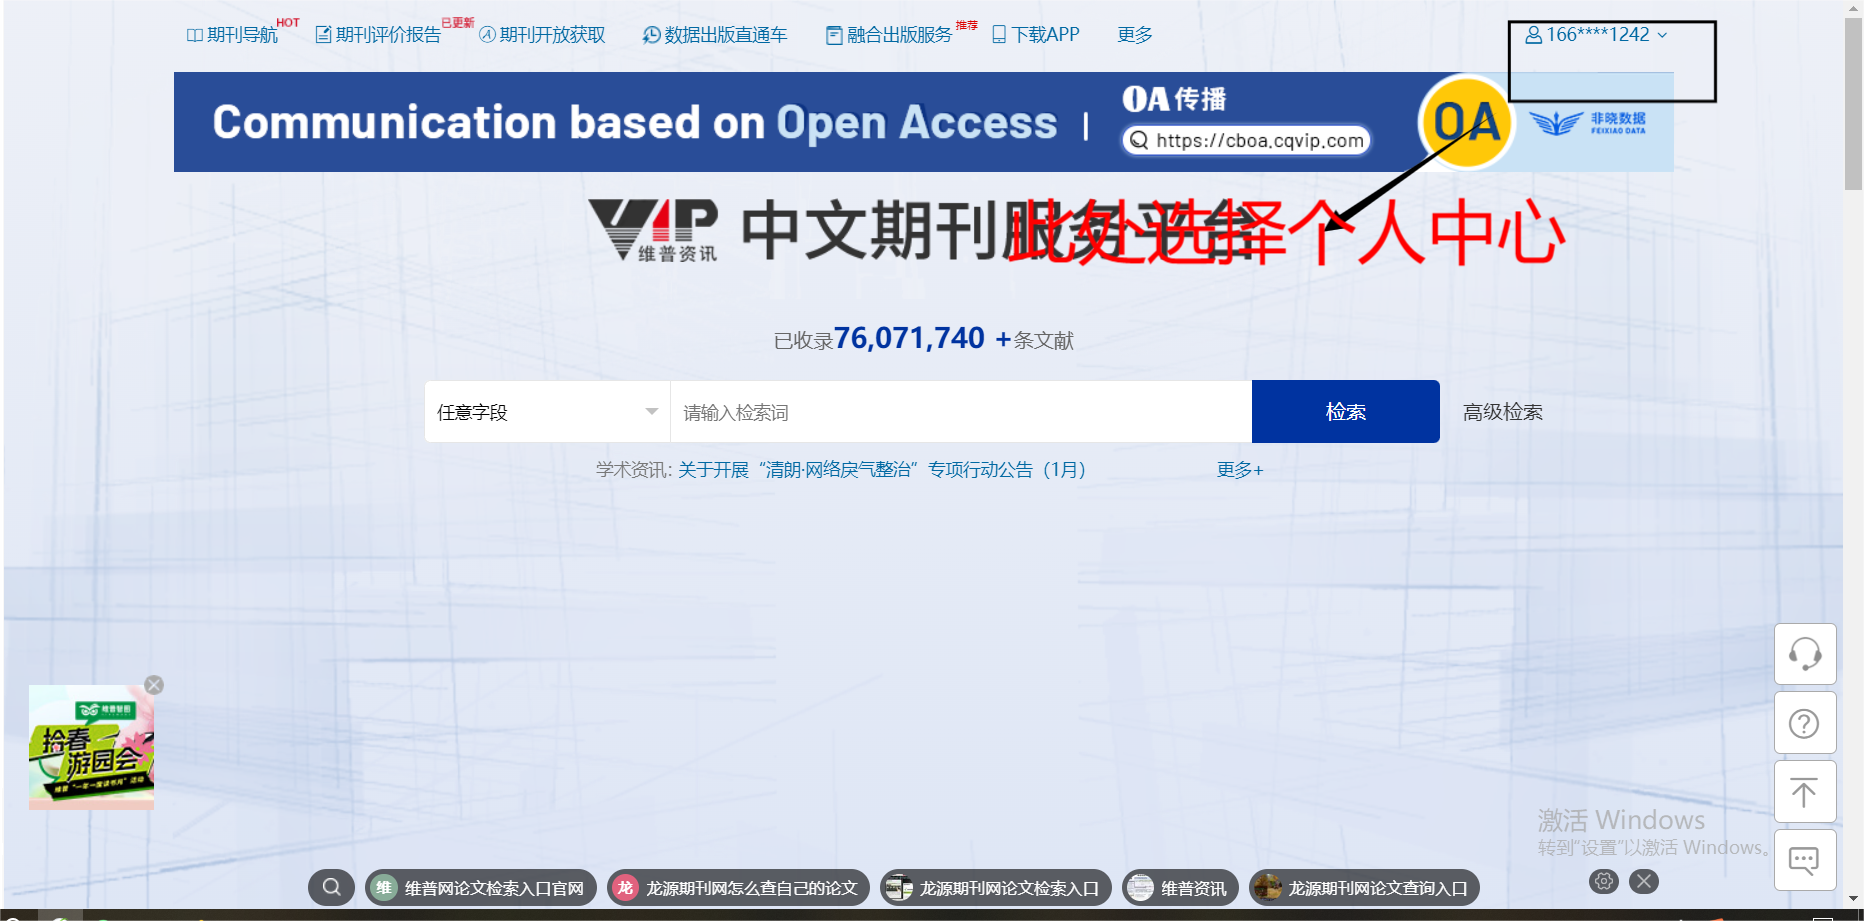1864x921 pixels.
Task: Click the cboa.cqvip.com URL pill in banner
Action: 1246,141
